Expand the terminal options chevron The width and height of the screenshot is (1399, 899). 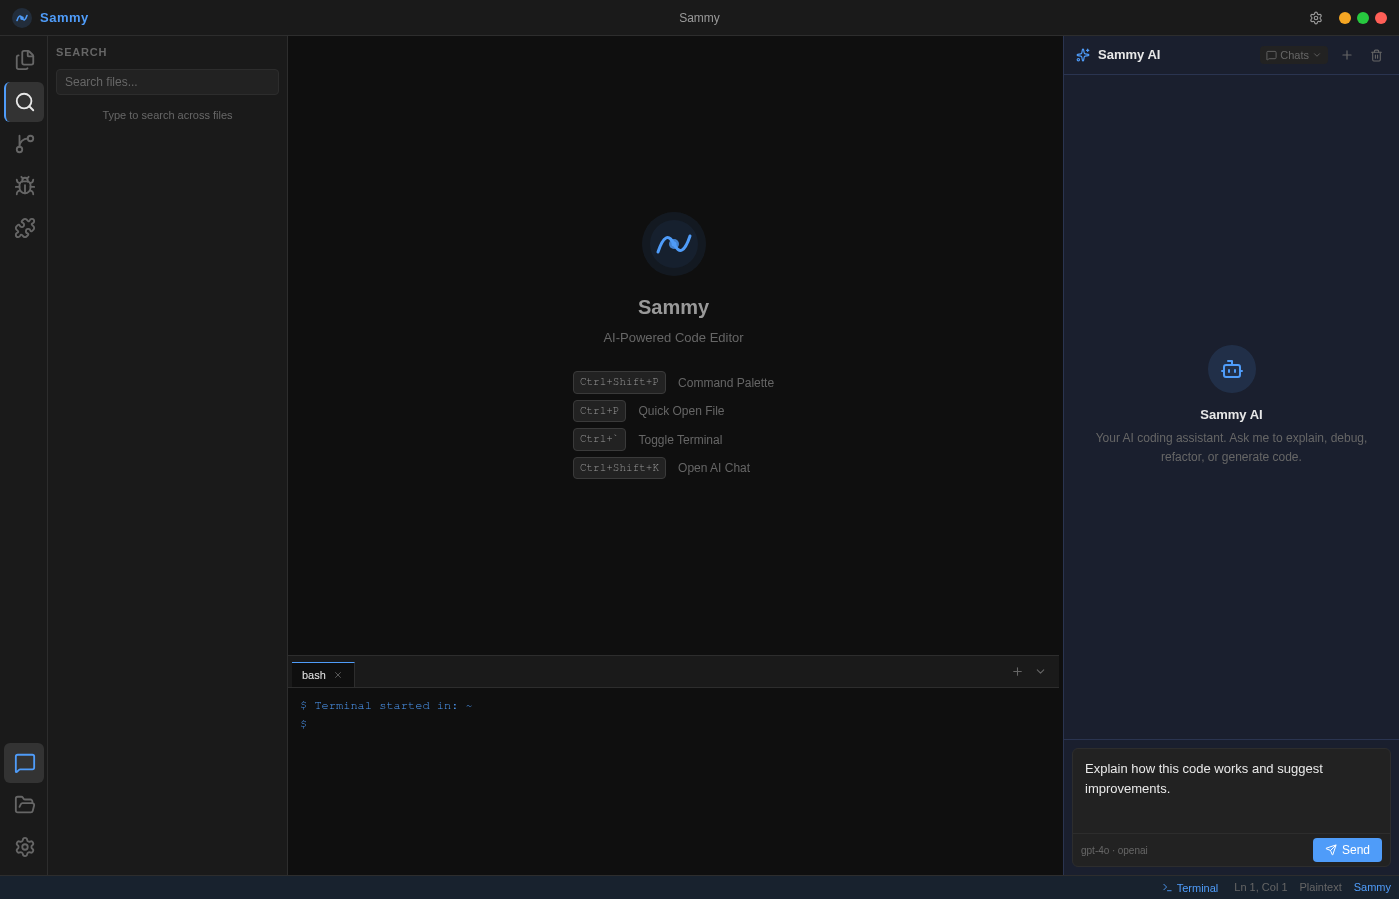(1040, 671)
